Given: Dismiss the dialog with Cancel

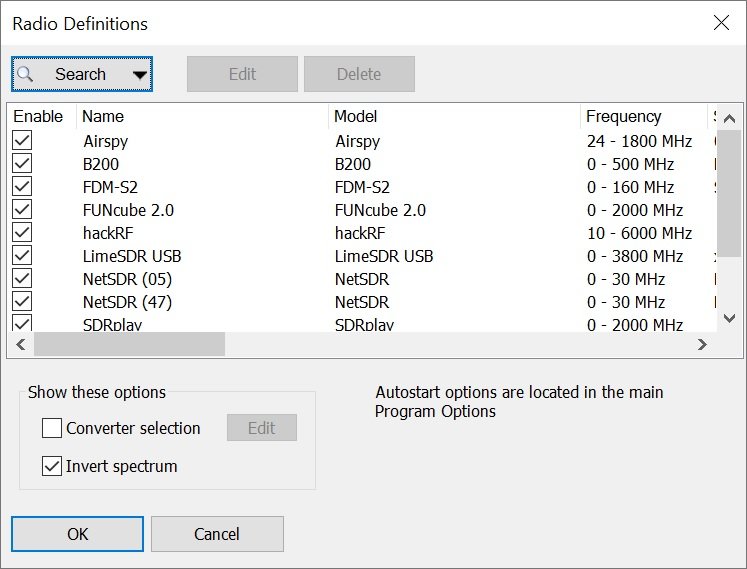Looking at the screenshot, I should click(x=217, y=534).
